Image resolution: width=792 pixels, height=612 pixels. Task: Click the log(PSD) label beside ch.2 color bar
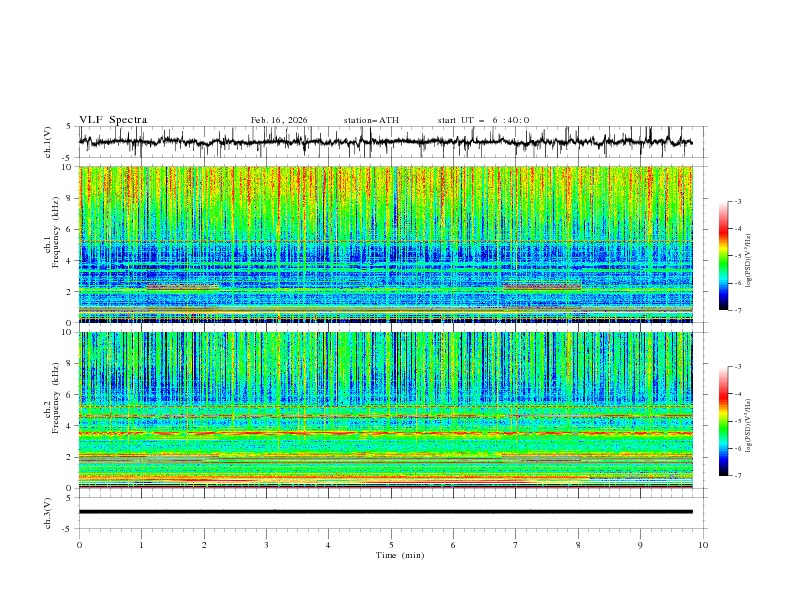[x=749, y=425]
